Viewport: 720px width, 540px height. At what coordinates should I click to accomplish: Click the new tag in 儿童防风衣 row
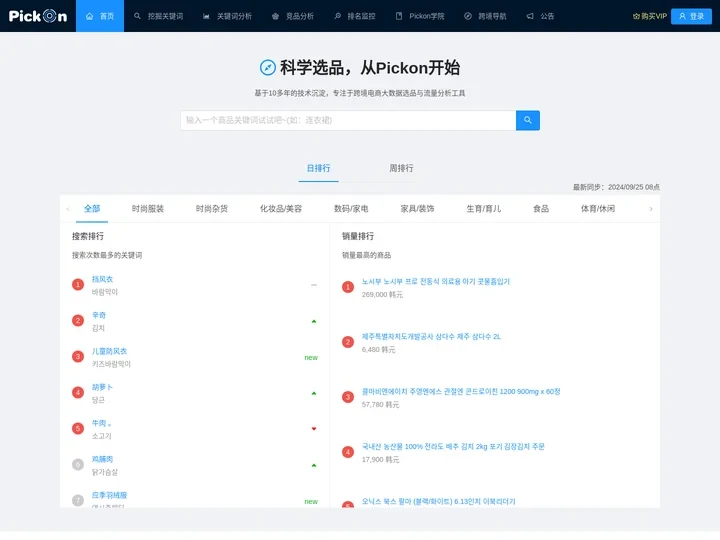(311, 357)
